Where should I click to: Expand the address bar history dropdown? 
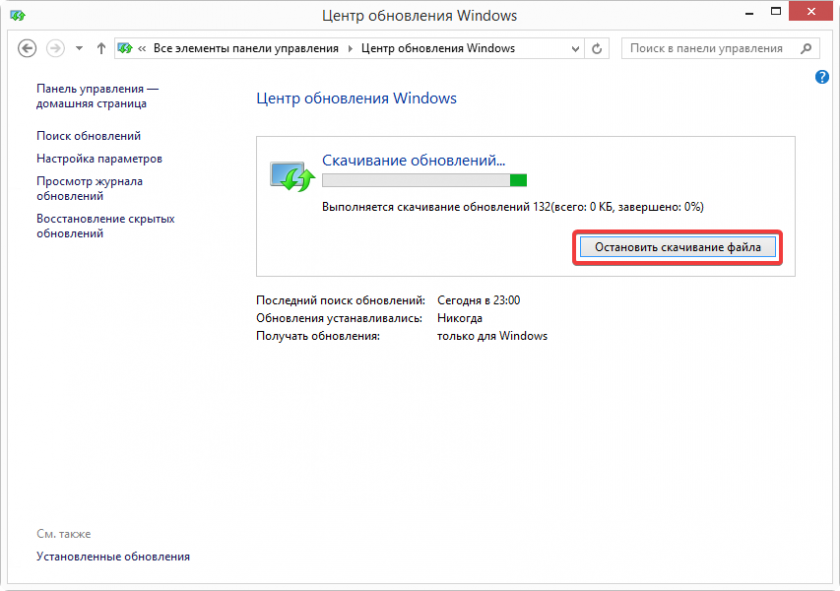coord(573,48)
